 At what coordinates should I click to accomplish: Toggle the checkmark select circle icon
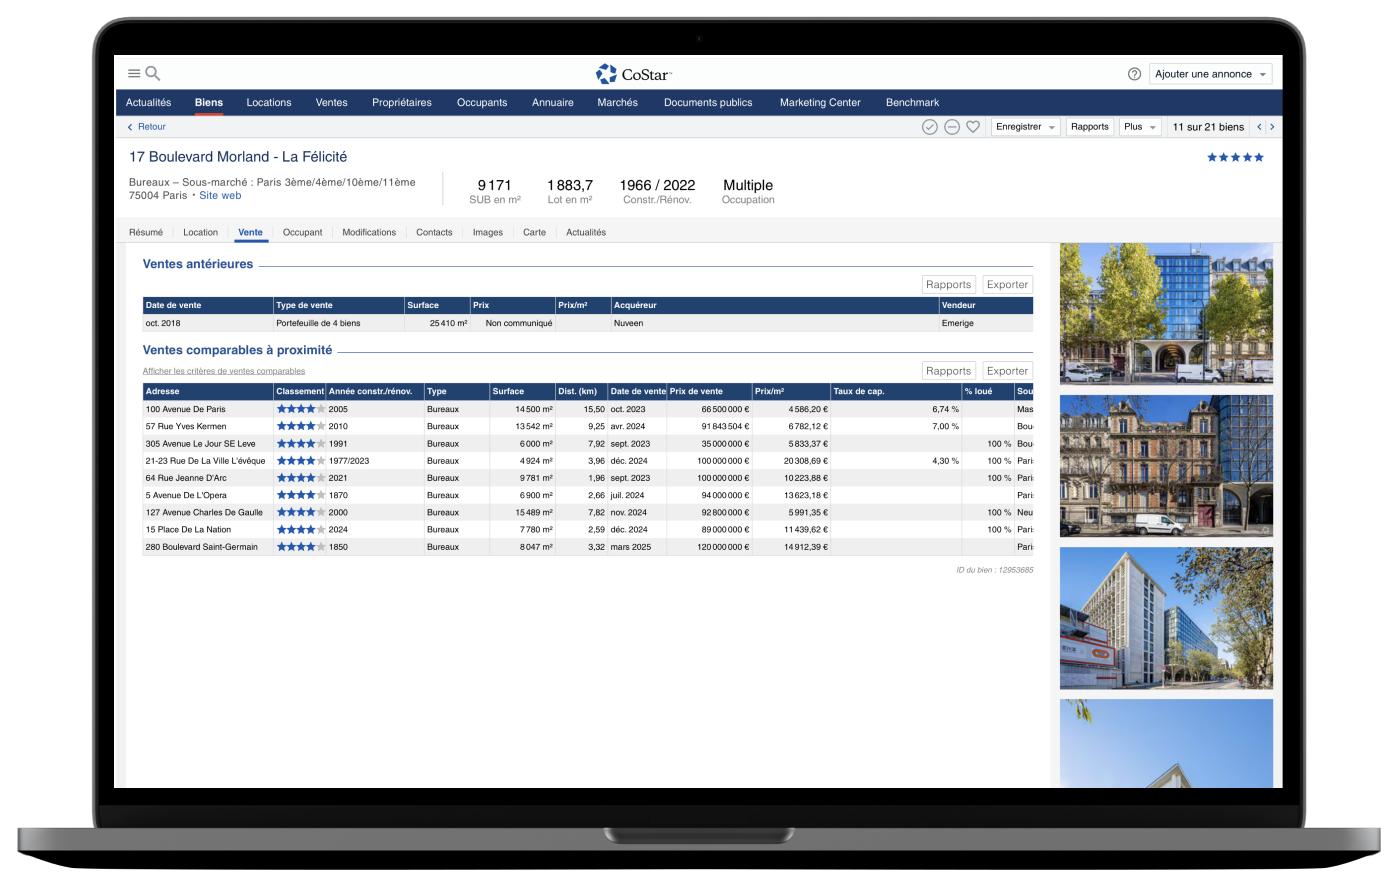coord(930,127)
